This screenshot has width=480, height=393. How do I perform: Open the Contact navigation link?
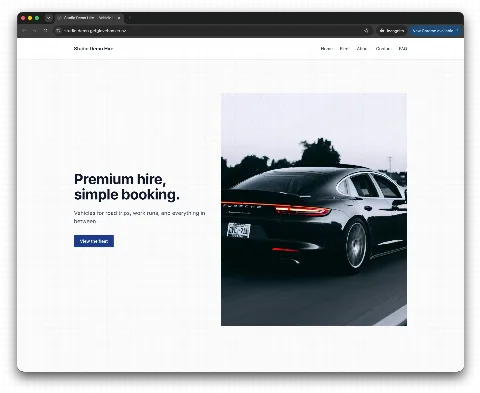pos(383,49)
